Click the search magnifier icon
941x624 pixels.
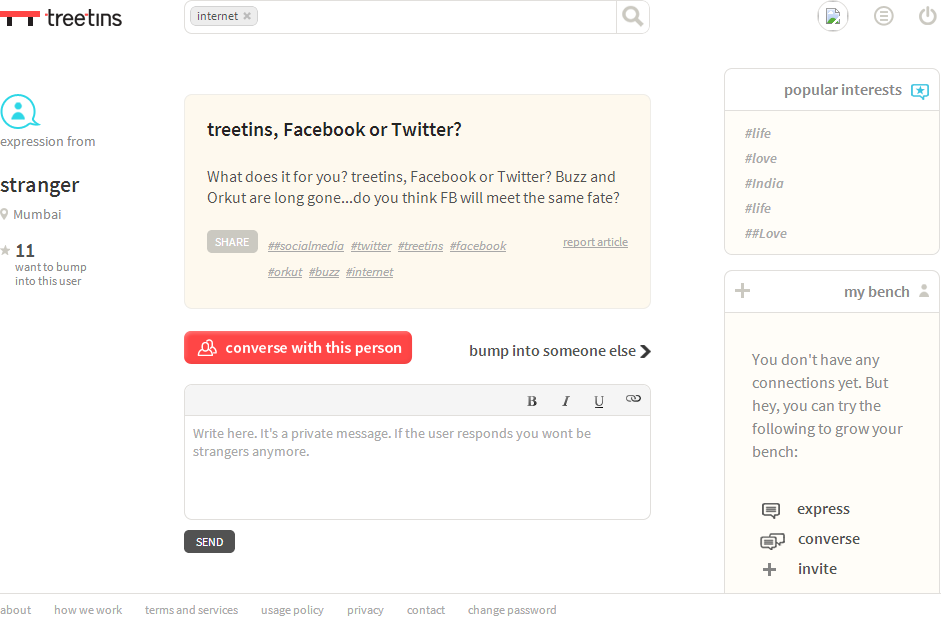[x=633, y=16]
